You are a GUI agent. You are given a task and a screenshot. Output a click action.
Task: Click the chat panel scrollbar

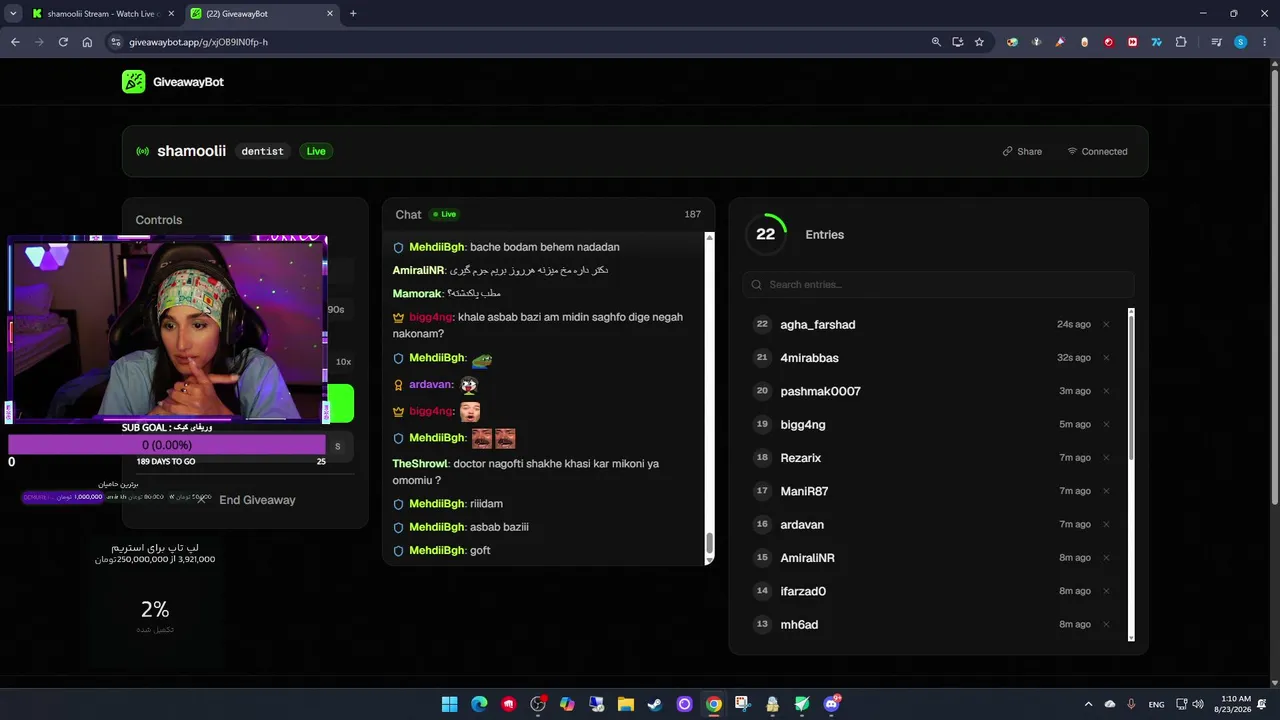pyautogui.click(x=710, y=542)
